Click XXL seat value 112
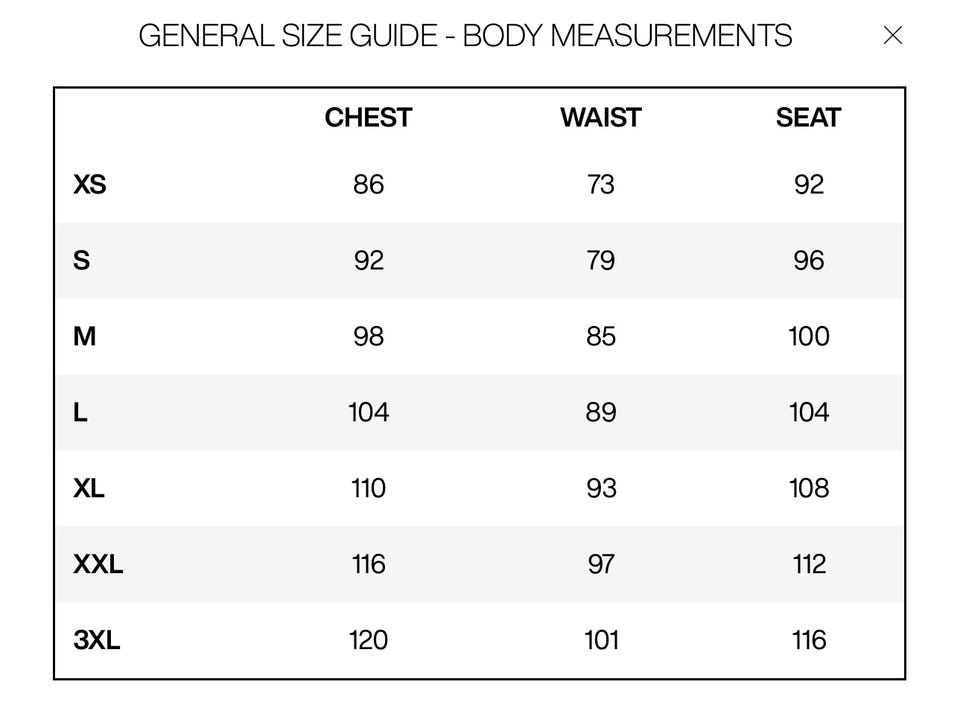Screen dimensions: 960x702 pos(808,564)
